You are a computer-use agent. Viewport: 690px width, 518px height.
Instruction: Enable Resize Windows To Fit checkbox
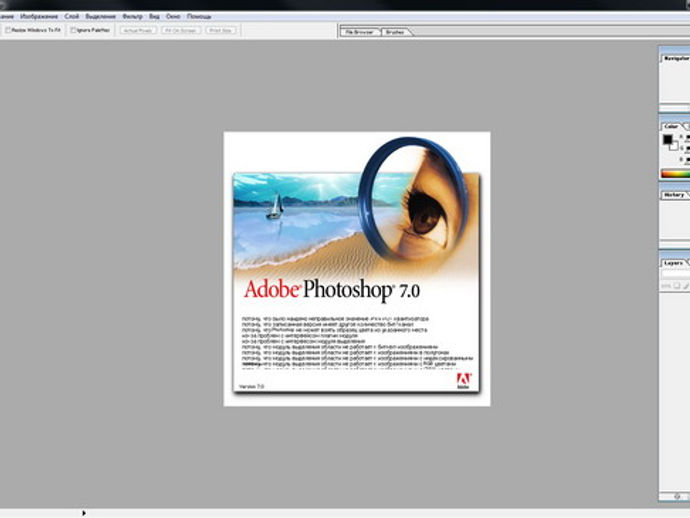[x=8, y=30]
